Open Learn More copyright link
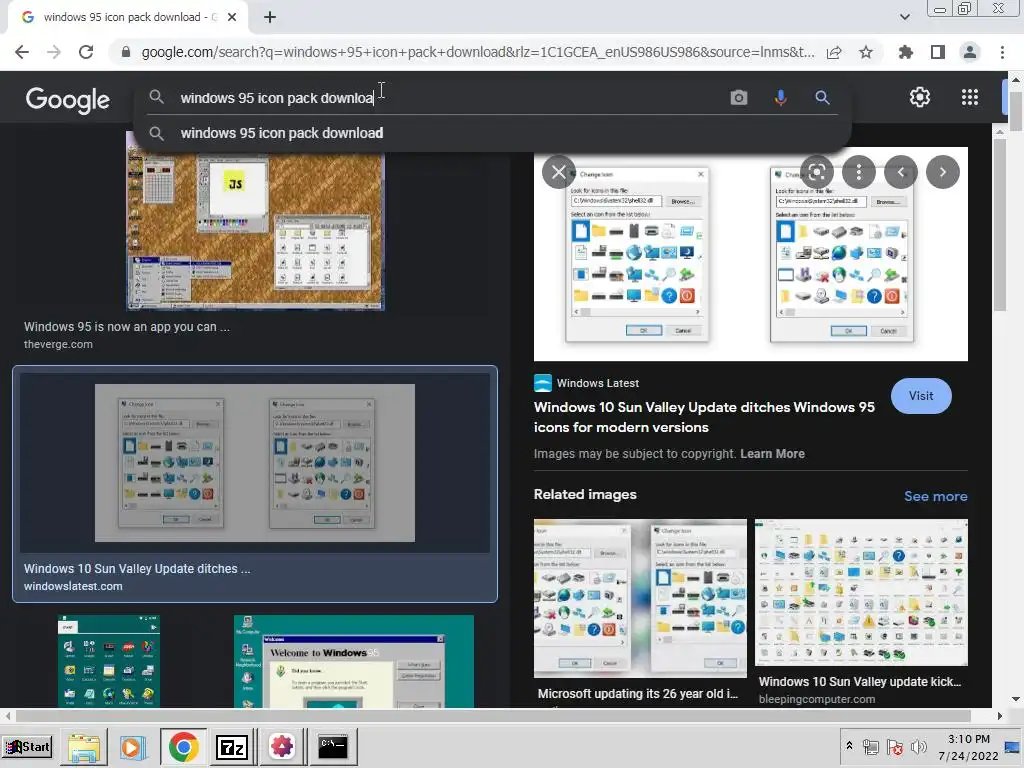 pos(772,454)
